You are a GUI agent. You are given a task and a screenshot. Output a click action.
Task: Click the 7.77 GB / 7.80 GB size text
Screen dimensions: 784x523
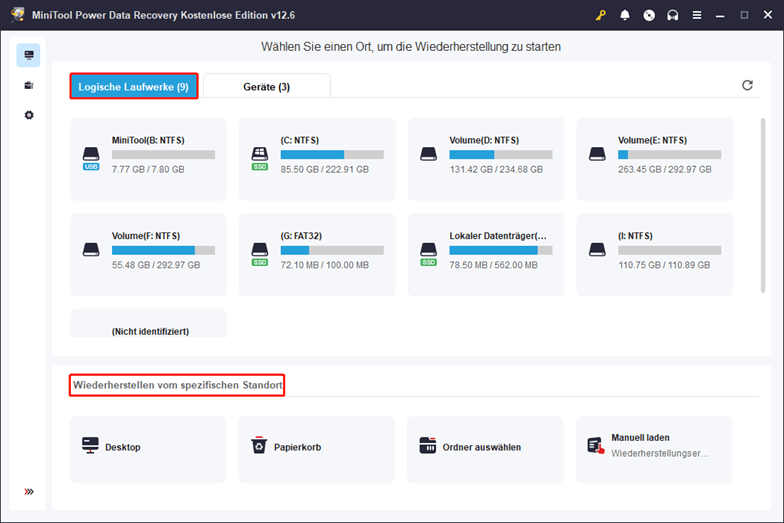[148, 169]
